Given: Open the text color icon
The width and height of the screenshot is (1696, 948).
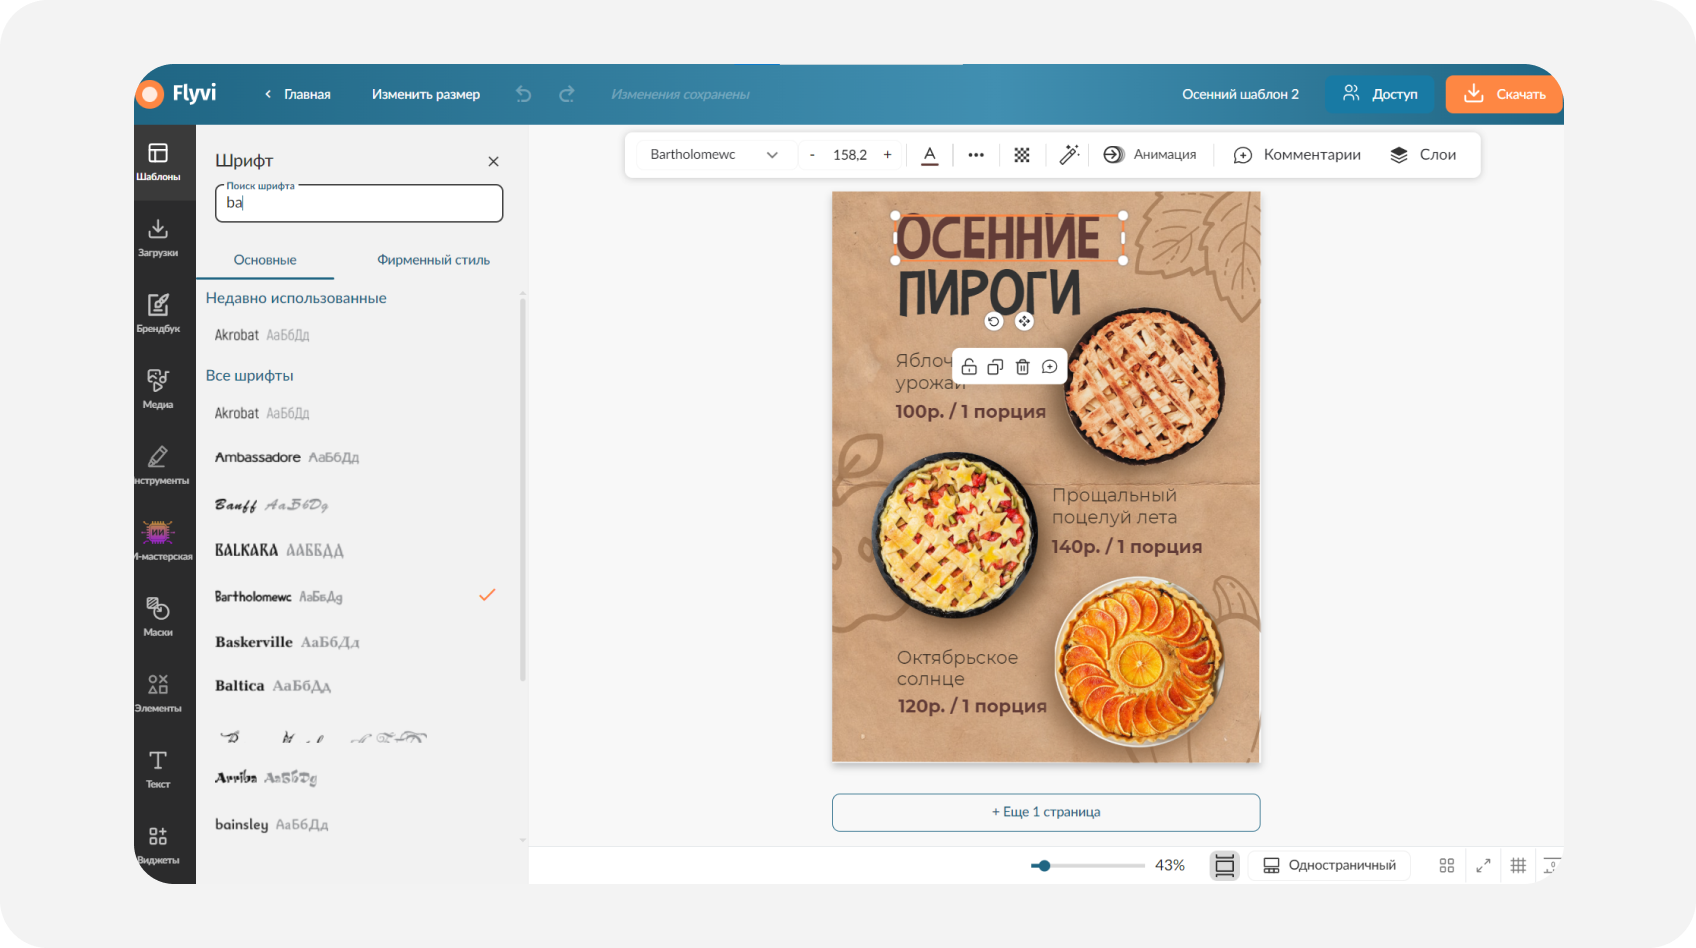Looking at the screenshot, I should point(930,155).
